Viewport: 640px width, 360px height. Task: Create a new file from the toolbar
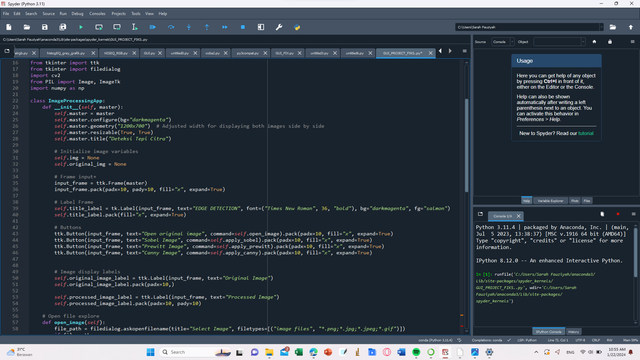tap(9, 27)
